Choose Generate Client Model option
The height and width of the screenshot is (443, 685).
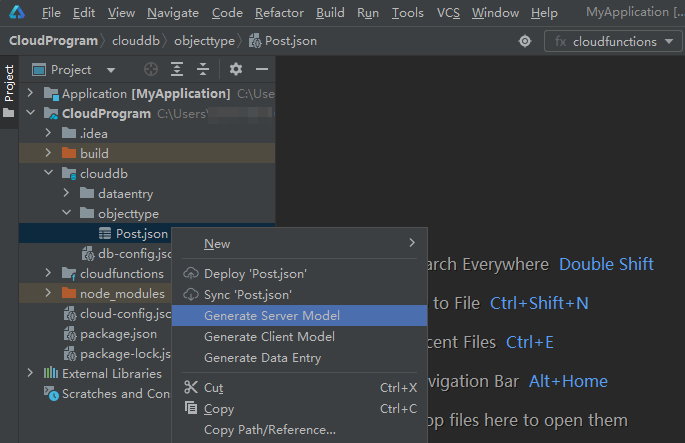pos(269,337)
